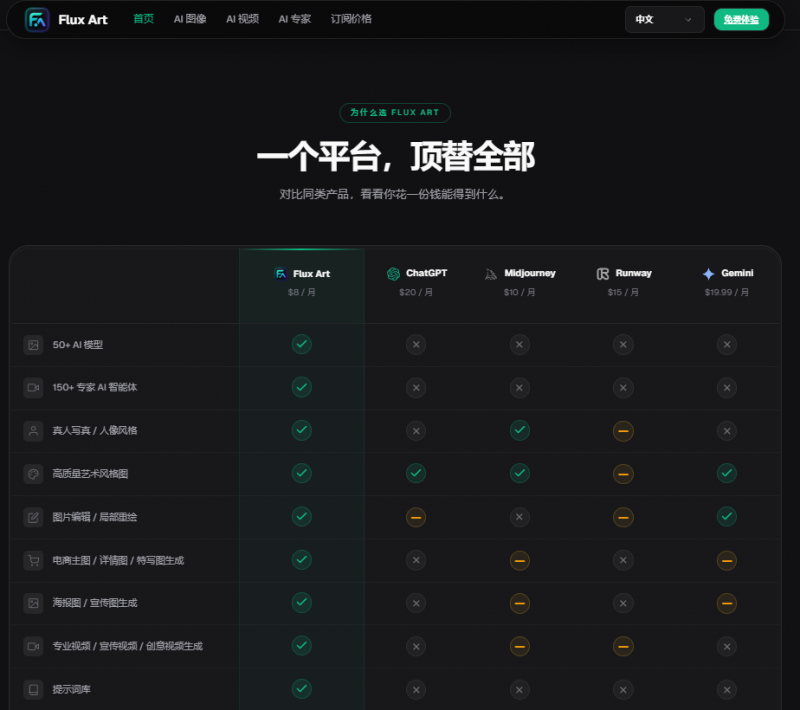Click the 高质量艺术风格图 label
The width and height of the screenshot is (800, 710).
pyautogui.click(x=90, y=474)
